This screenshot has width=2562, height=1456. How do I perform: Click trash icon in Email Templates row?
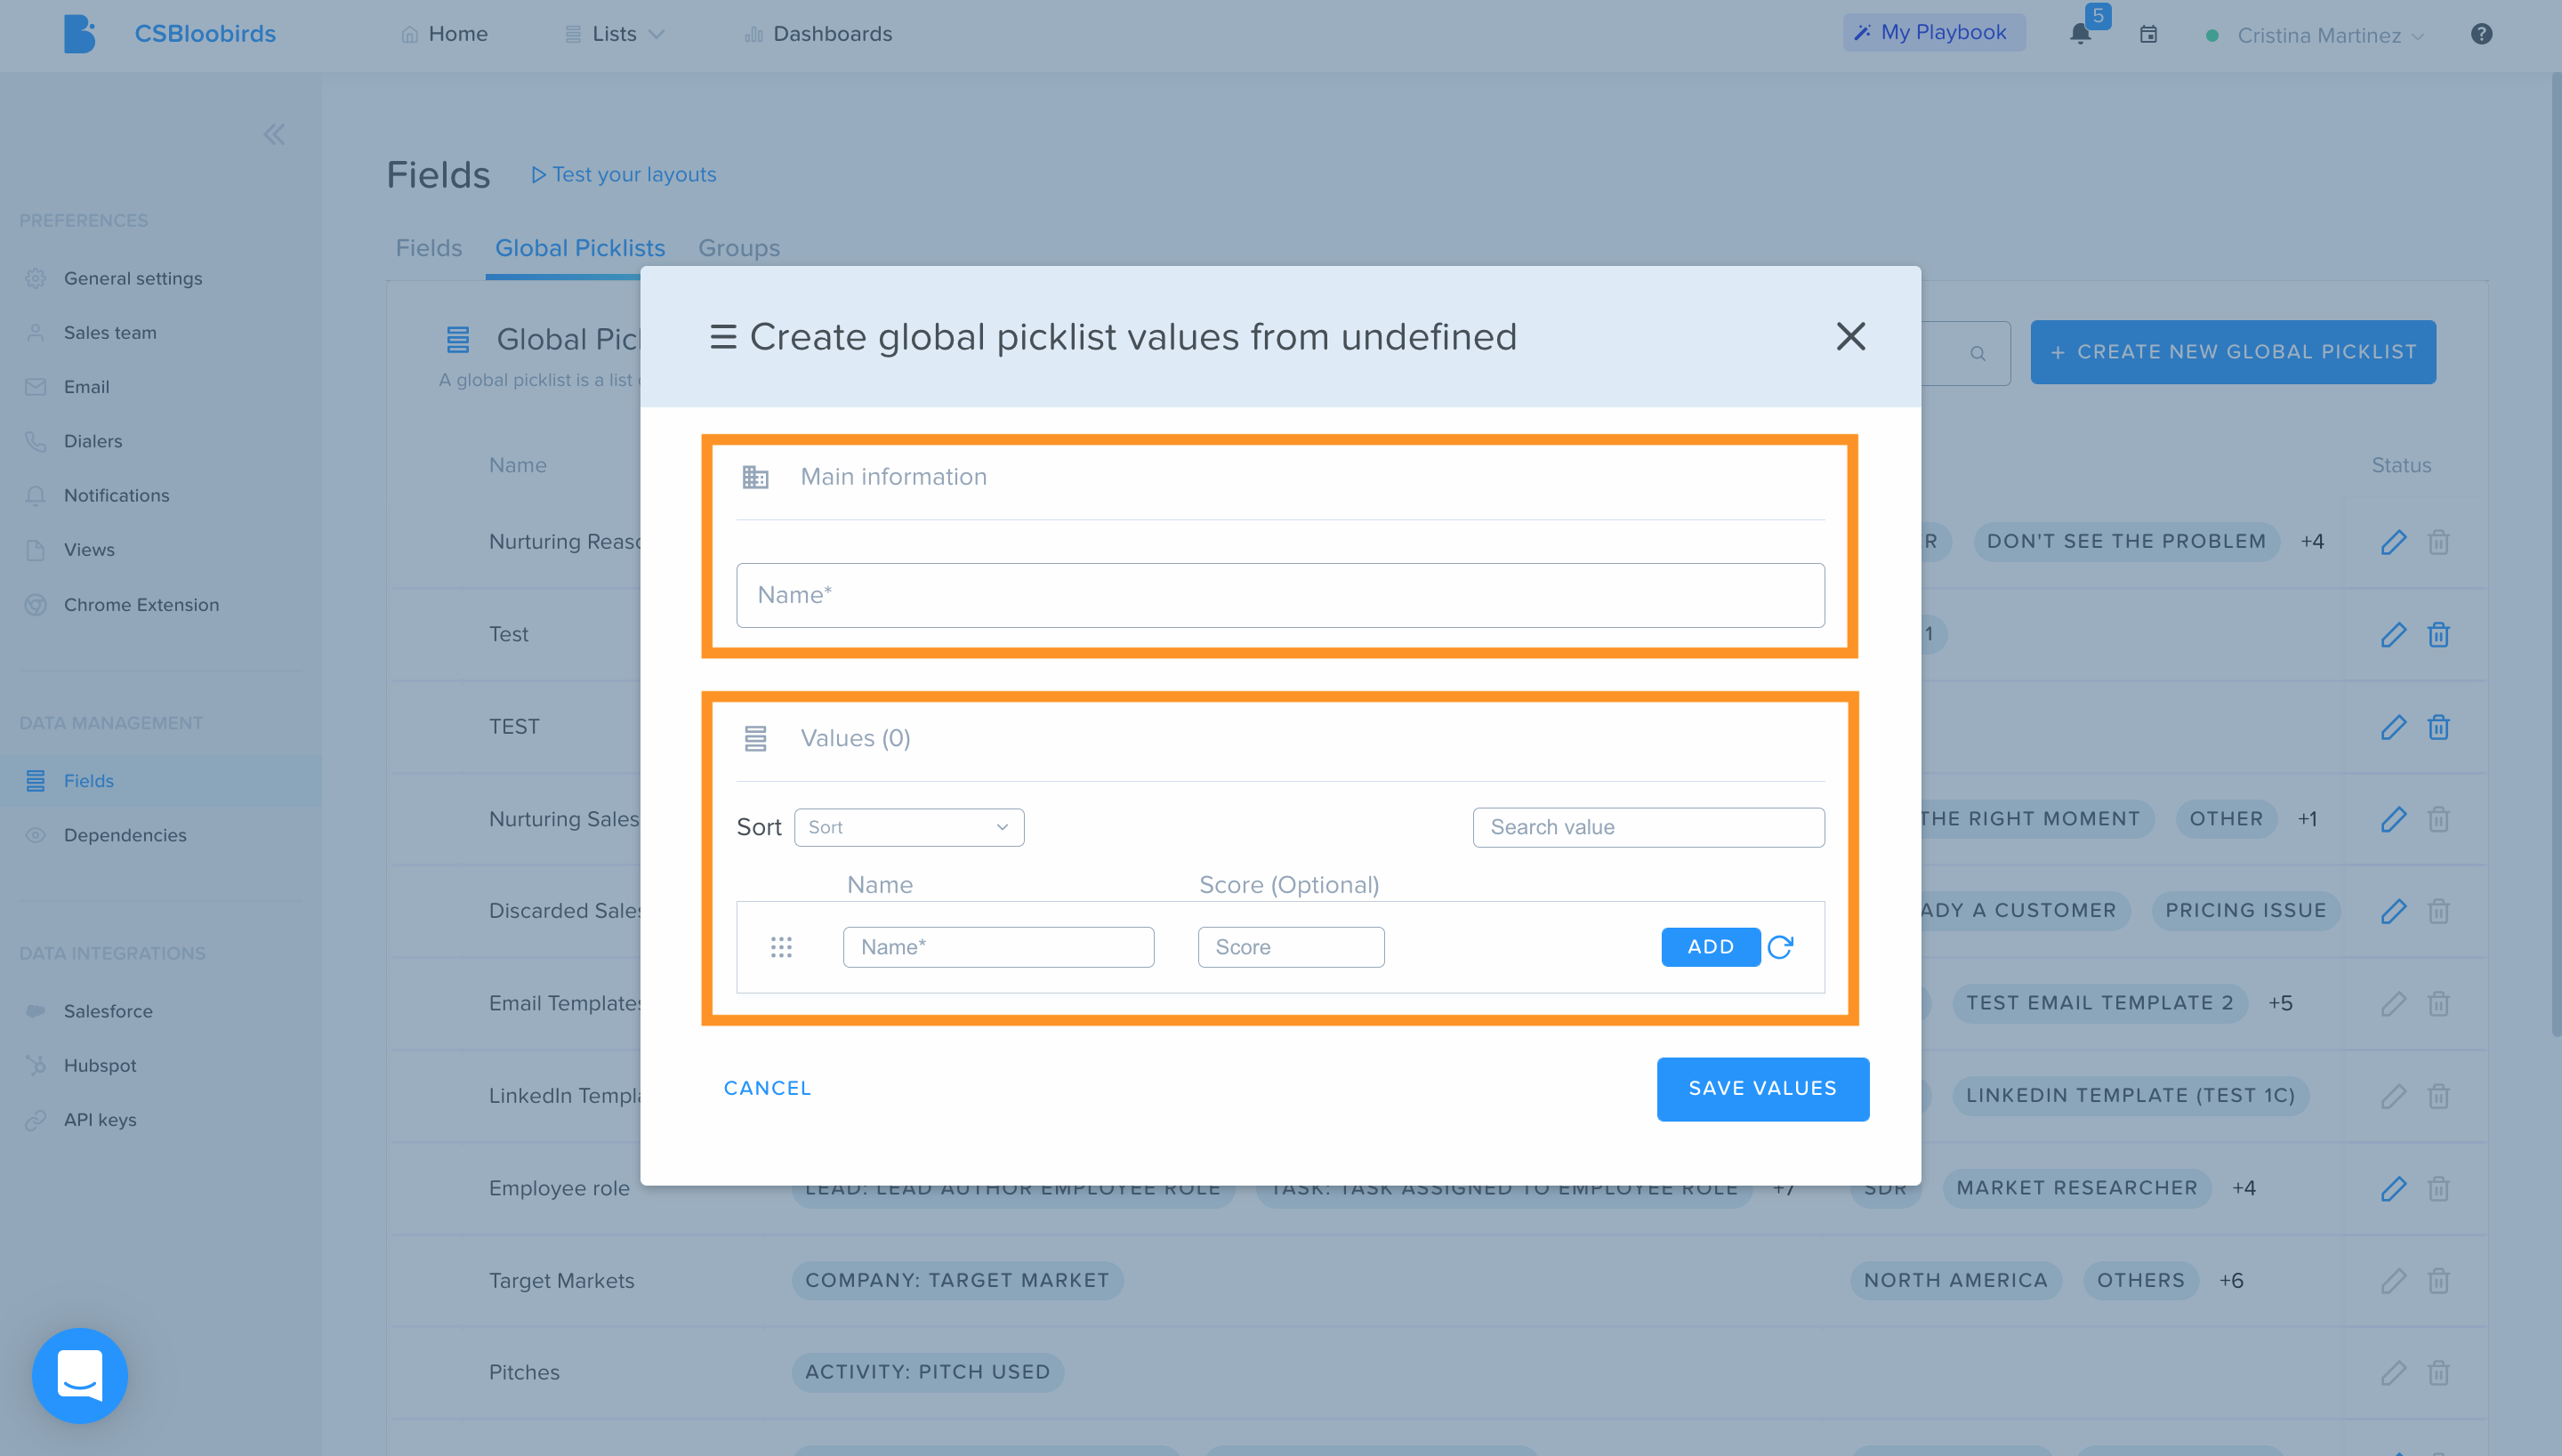pos(2439,1003)
